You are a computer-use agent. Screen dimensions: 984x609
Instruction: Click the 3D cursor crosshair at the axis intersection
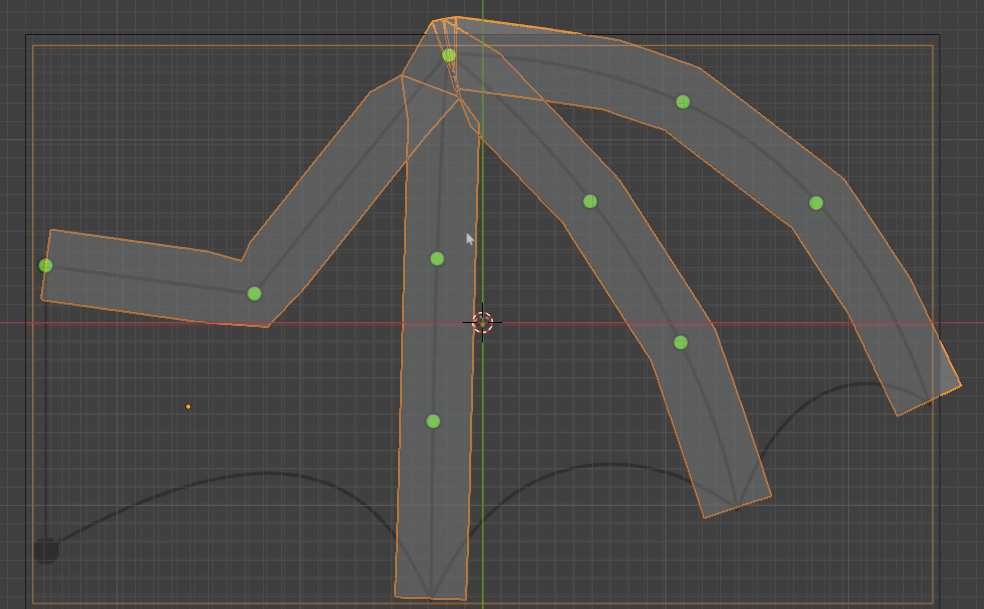tap(483, 322)
